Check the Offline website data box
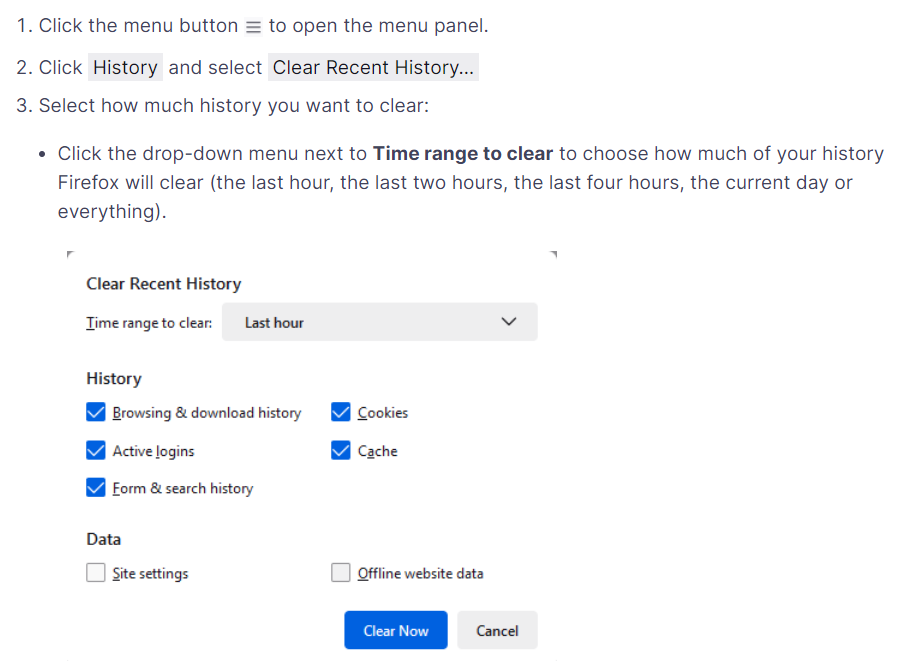Screen dimensions: 911x661 (341, 573)
